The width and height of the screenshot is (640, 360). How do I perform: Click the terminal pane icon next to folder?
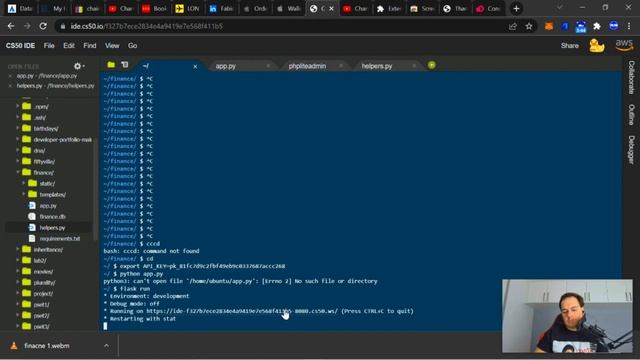pos(125,65)
